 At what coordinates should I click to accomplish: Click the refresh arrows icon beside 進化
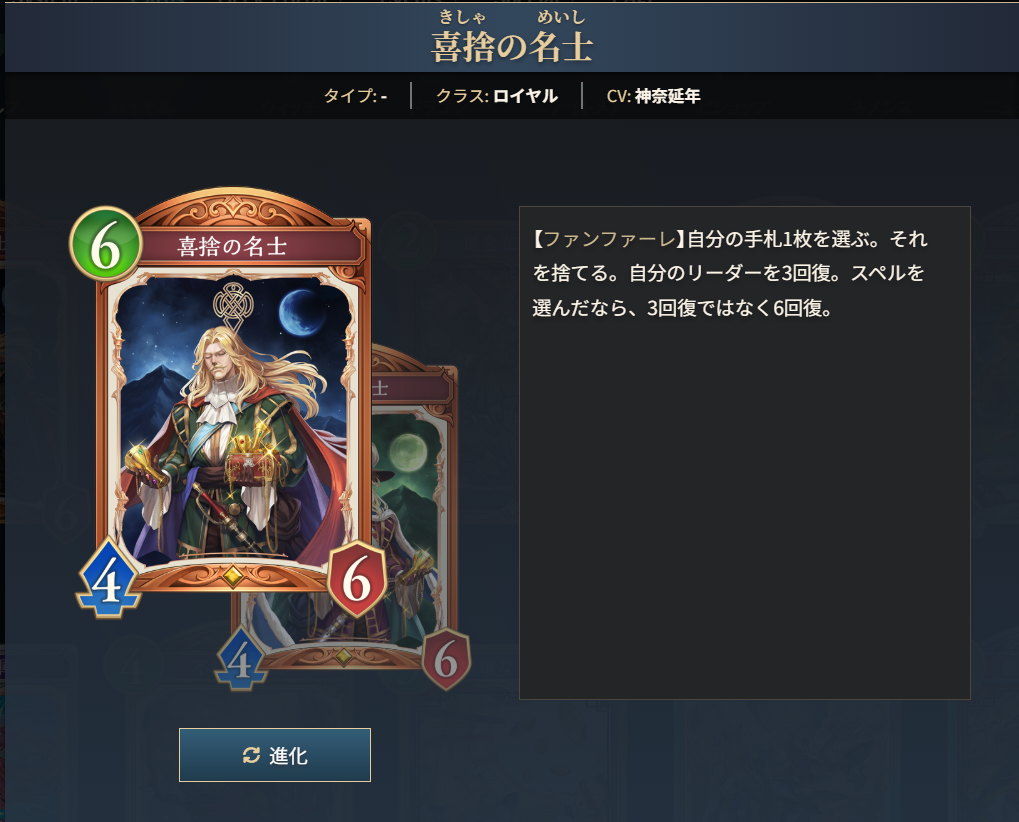pyautogui.click(x=252, y=755)
